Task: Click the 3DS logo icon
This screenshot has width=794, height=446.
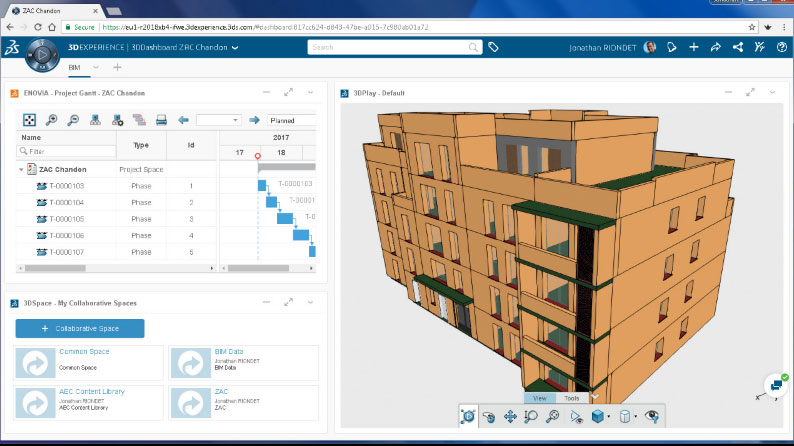Action: [x=12, y=48]
